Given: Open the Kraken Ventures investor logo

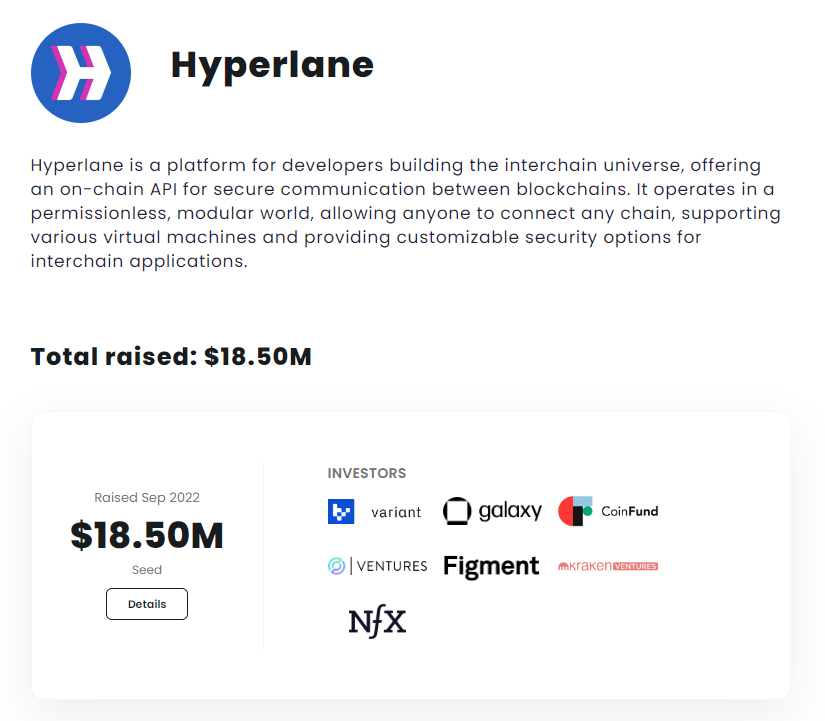Looking at the screenshot, I should (608, 566).
